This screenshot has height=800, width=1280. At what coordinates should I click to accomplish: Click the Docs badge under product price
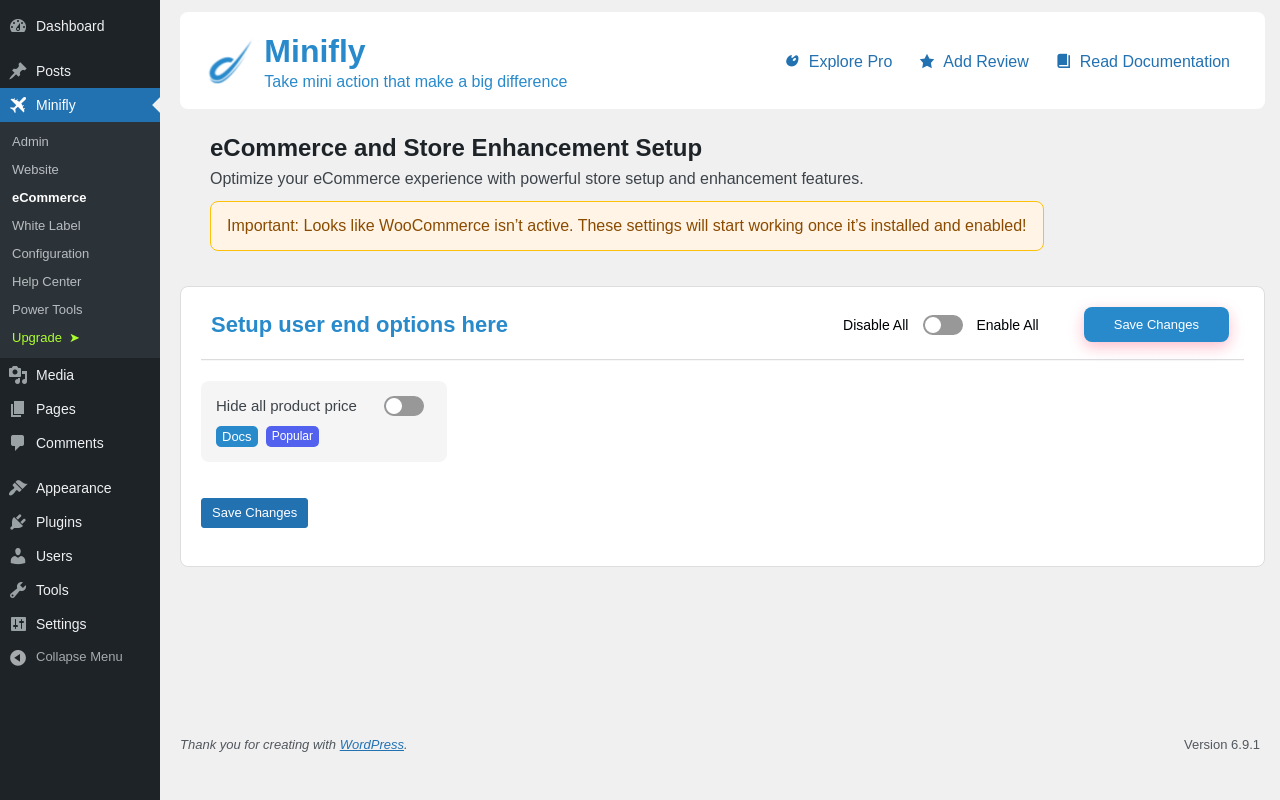point(237,437)
